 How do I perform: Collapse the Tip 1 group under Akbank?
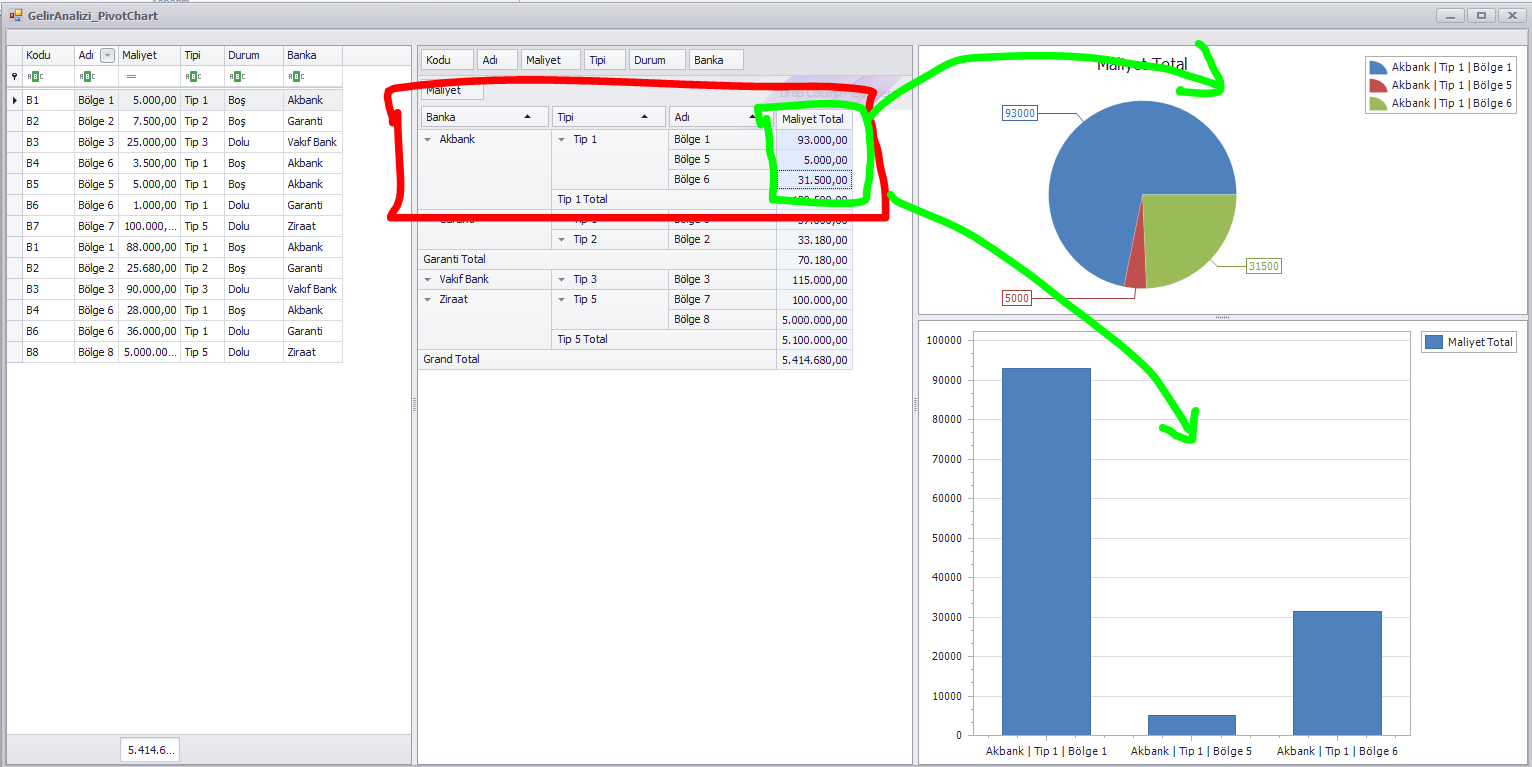pyautogui.click(x=563, y=139)
